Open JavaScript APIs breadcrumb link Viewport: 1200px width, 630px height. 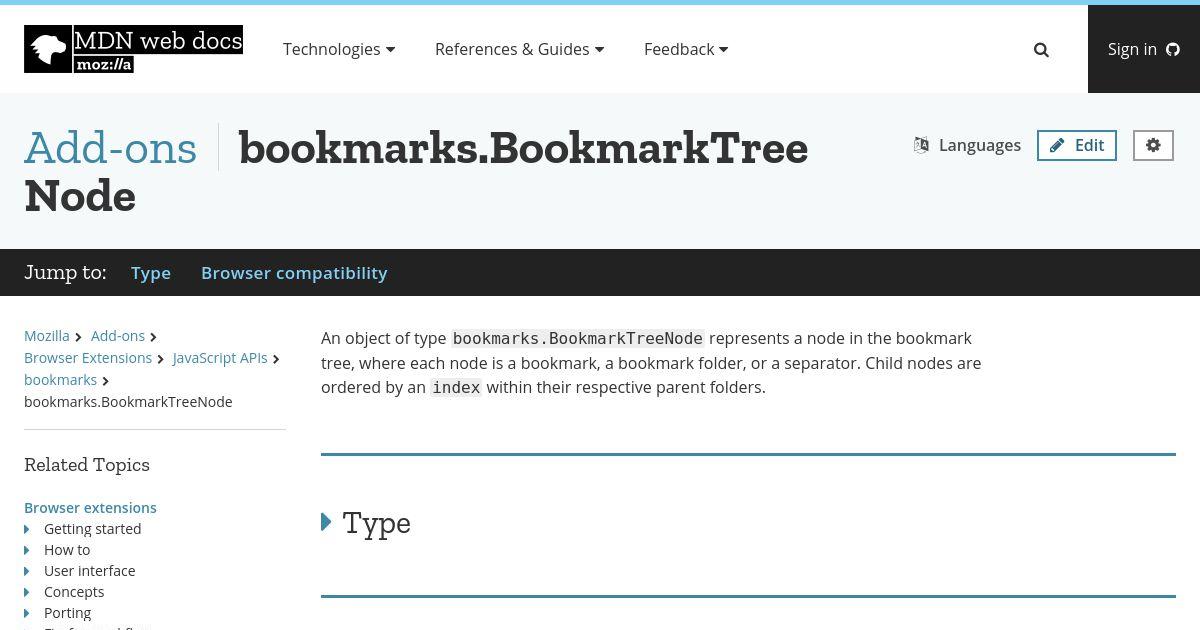220,358
